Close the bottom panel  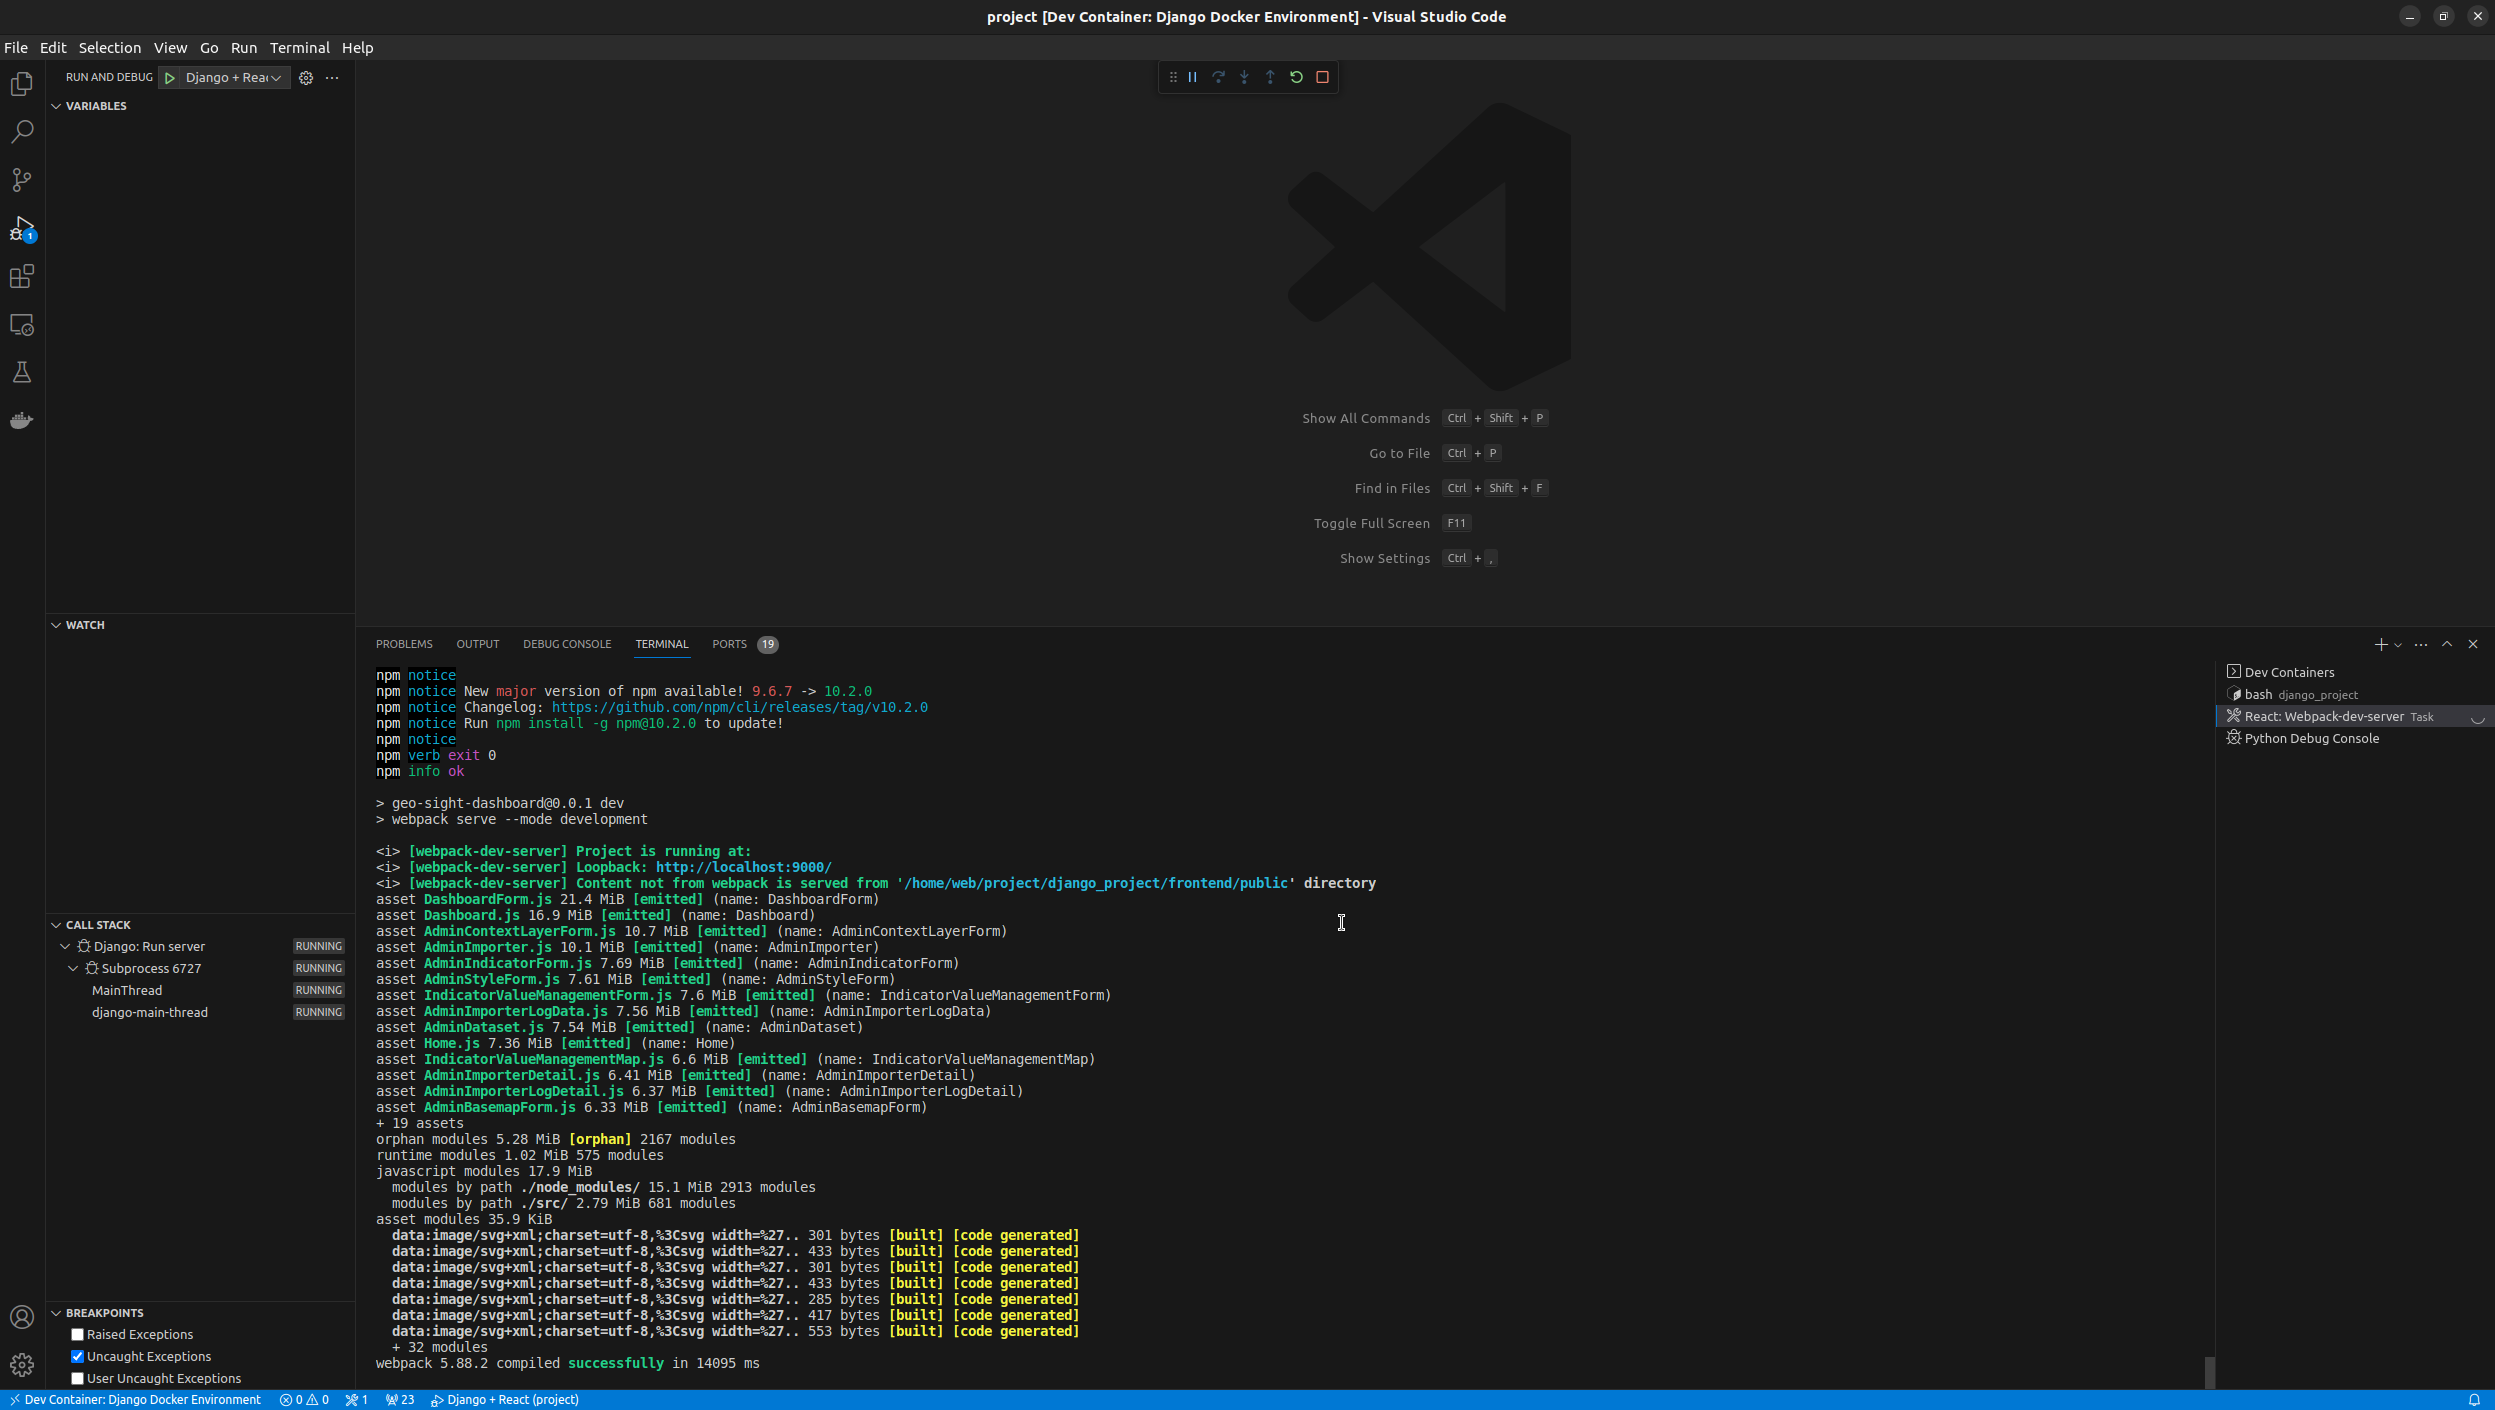coord(2473,645)
